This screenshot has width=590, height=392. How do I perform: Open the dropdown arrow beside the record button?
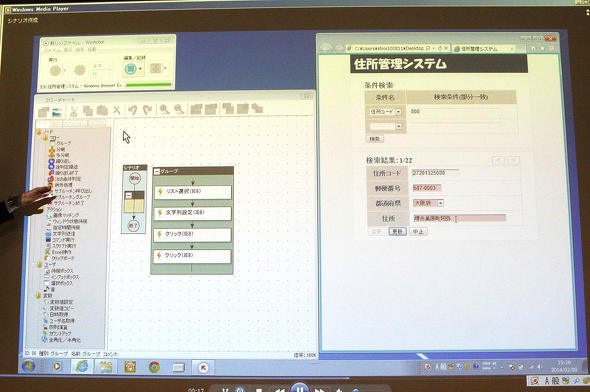(x=140, y=69)
